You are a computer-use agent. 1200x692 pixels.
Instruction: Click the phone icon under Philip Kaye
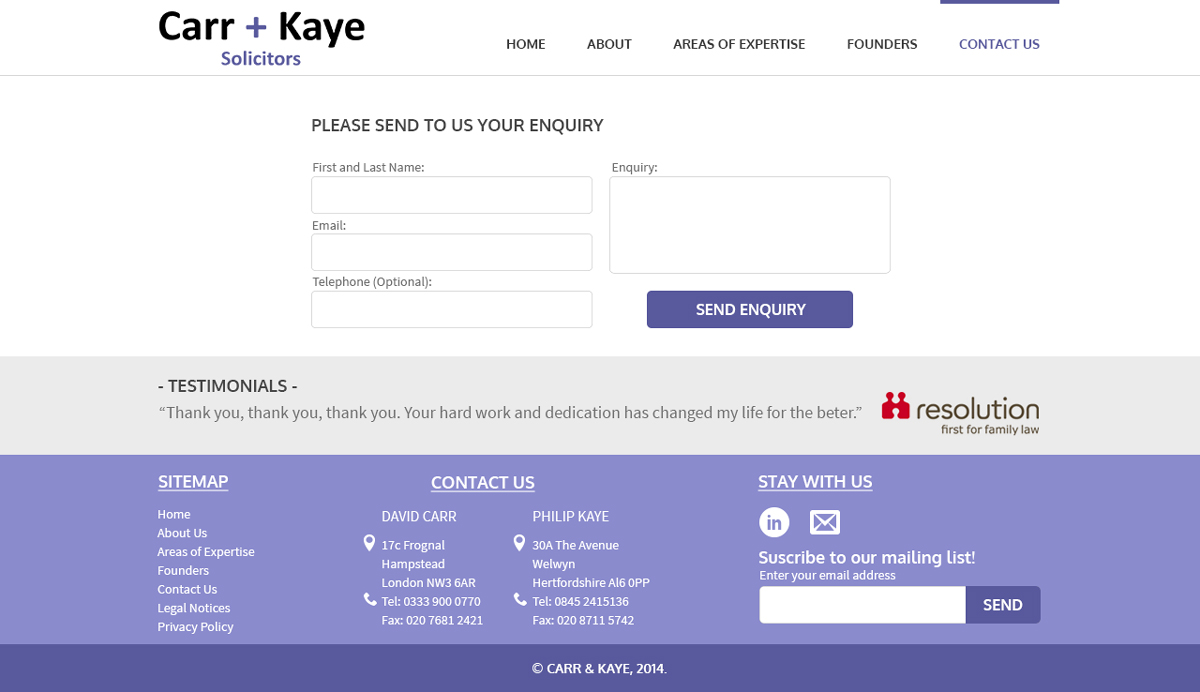[x=520, y=599]
